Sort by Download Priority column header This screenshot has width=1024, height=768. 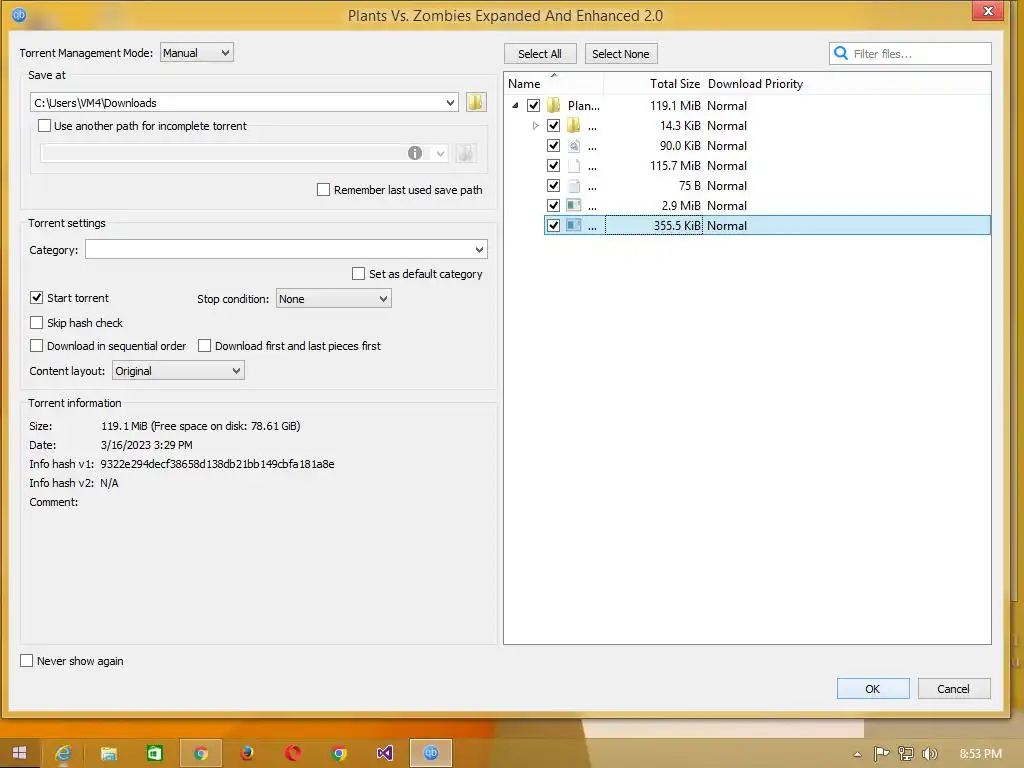[x=756, y=84]
